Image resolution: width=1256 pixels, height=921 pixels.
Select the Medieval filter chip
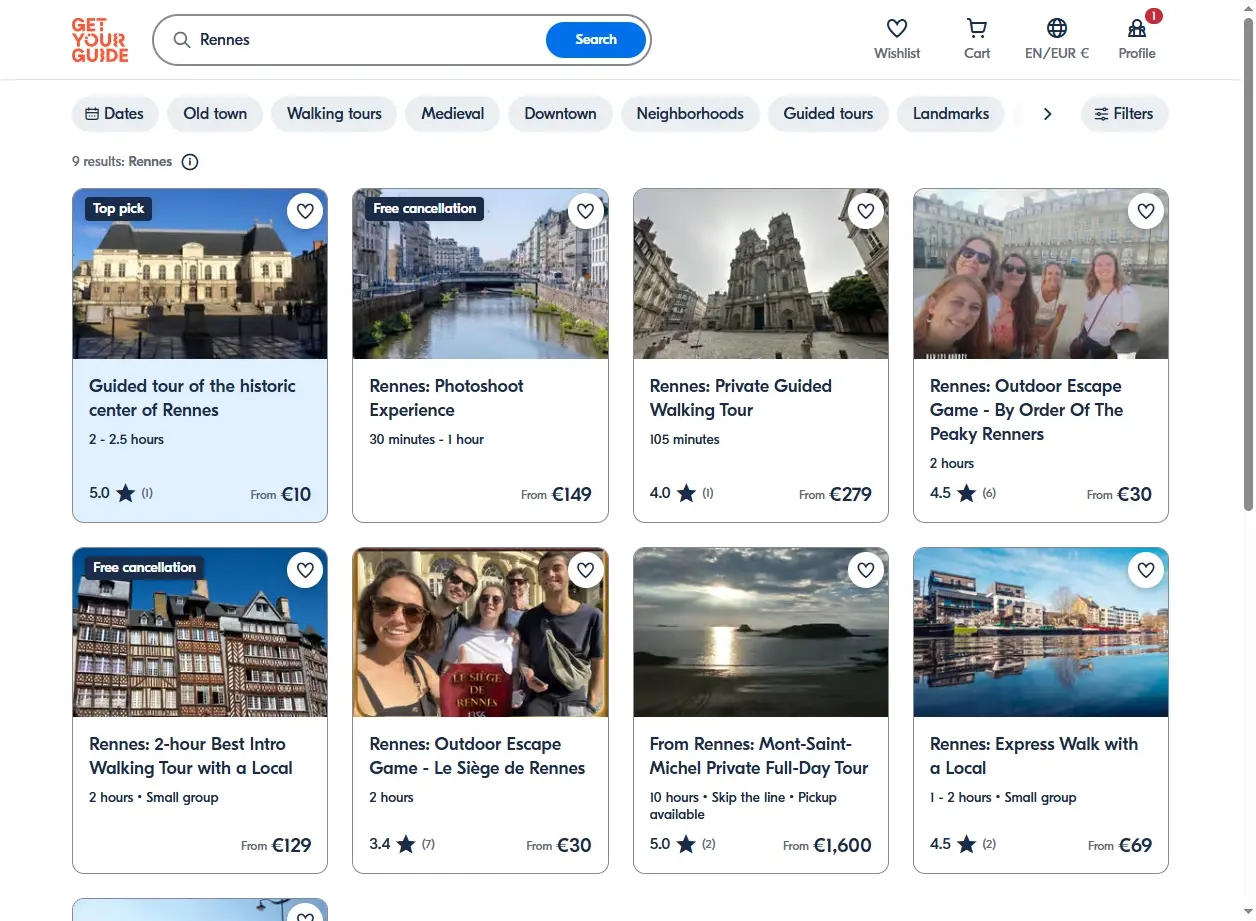pos(453,114)
